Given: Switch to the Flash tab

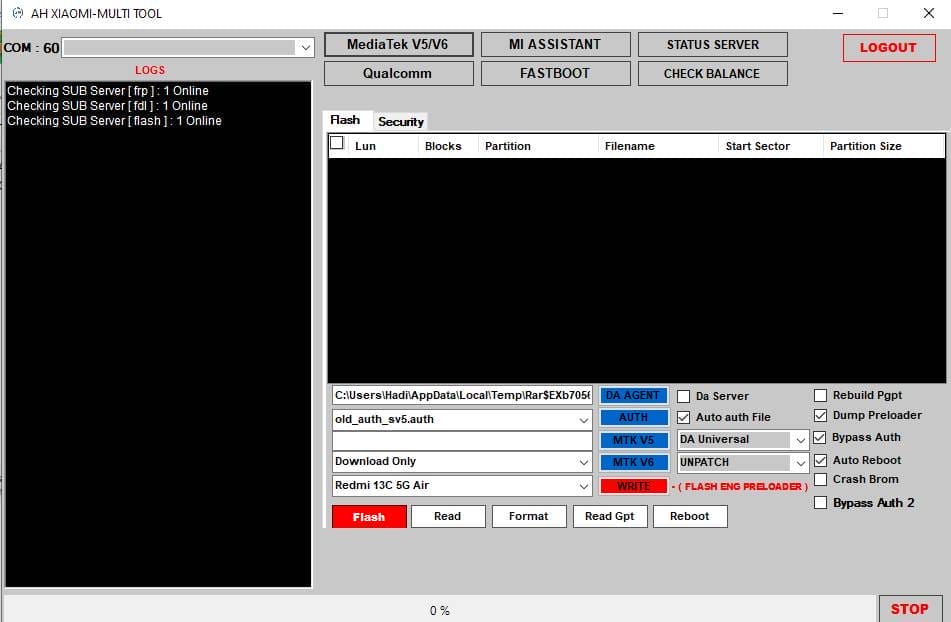Looking at the screenshot, I should (x=347, y=119).
